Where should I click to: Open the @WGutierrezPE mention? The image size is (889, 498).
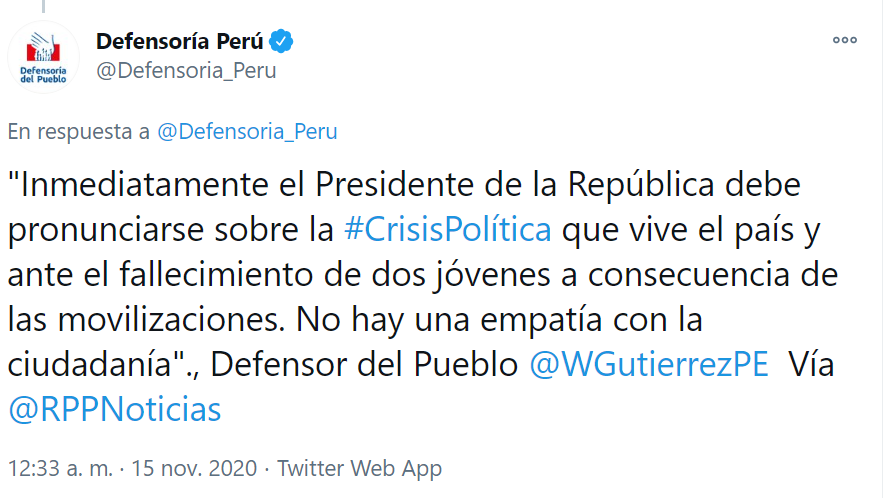coord(649,364)
